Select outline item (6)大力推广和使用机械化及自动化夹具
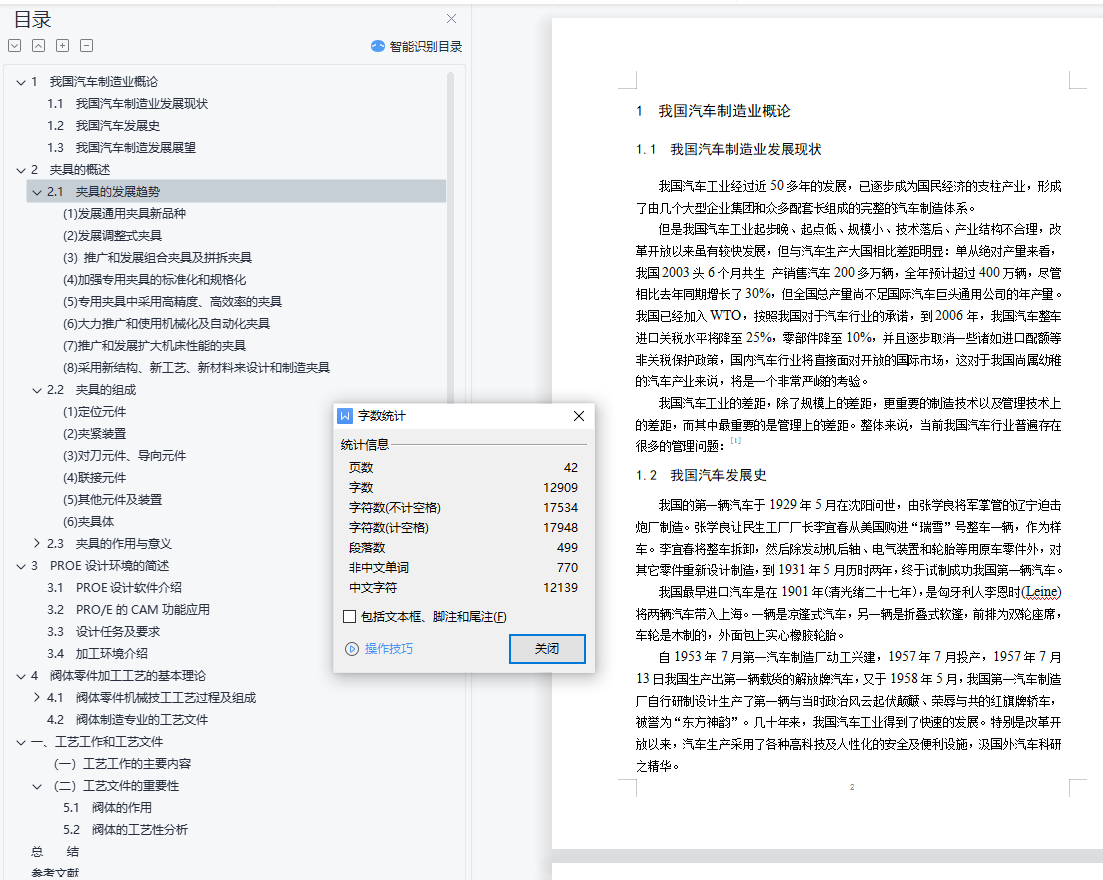1103x880 pixels. pos(166,324)
